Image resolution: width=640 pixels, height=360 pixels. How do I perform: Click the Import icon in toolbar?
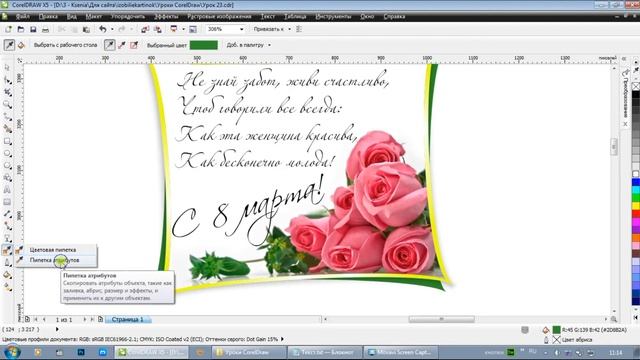[145, 29]
